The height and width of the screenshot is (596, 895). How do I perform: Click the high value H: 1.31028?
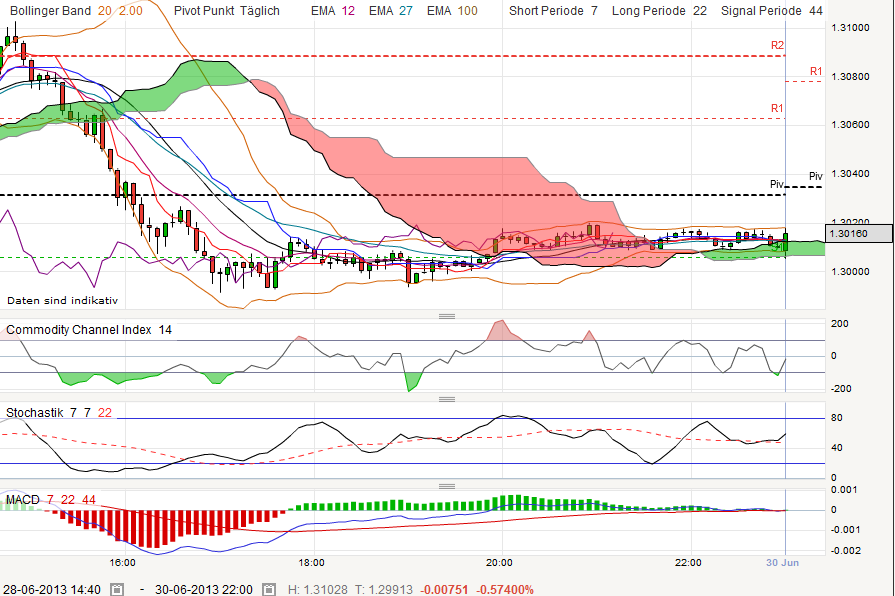tap(317, 589)
